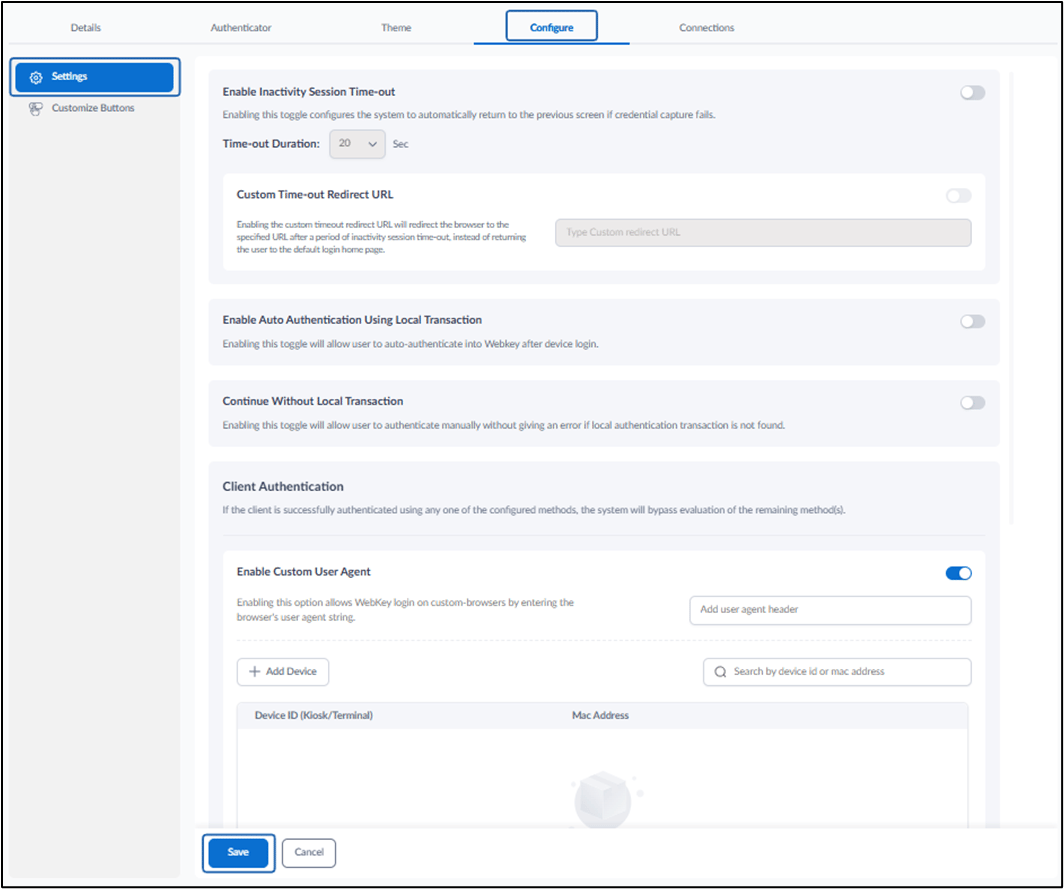This screenshot has width=1064, height=889.
Task: Focus the Type Custom redirect URL field
Action: 763,232
